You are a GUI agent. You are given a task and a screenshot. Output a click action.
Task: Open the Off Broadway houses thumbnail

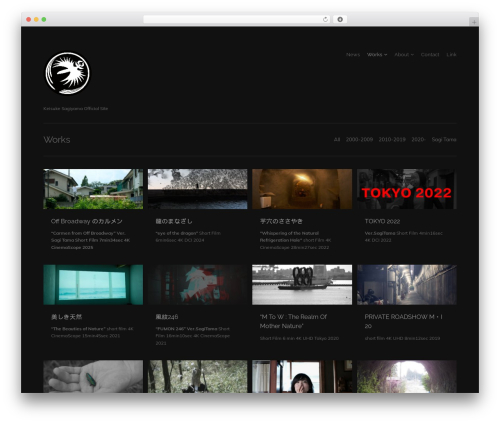tap(93, 189)
